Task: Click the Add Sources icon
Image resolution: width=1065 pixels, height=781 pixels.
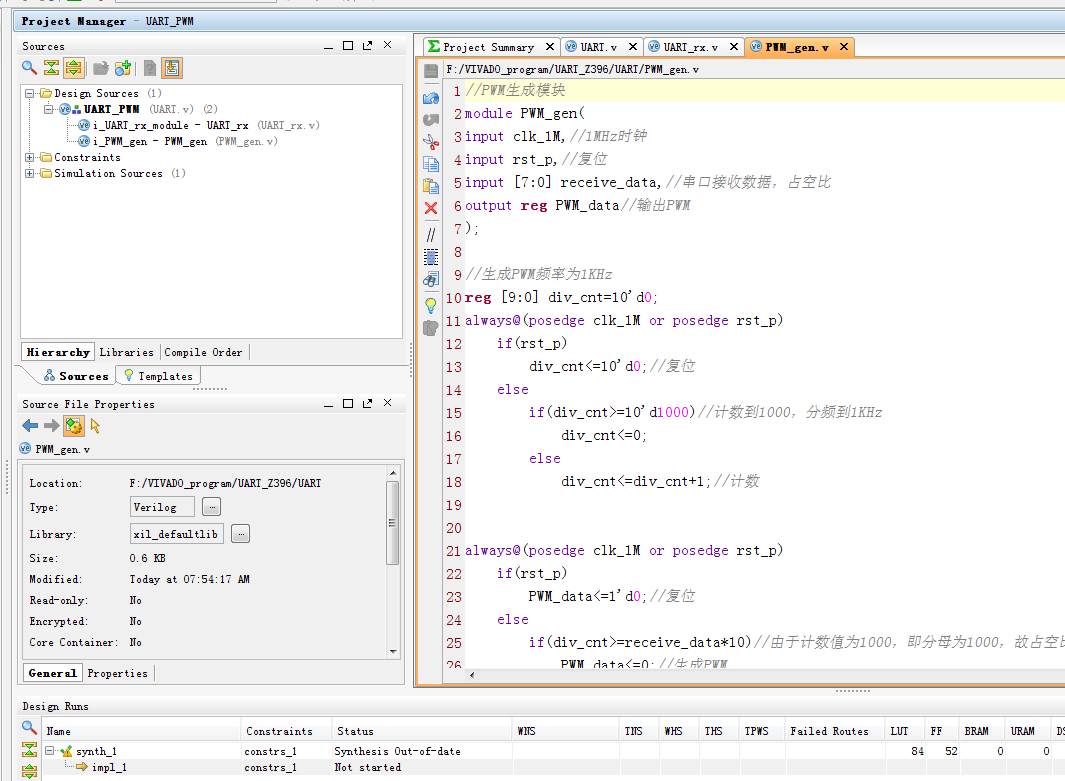Action: (123, 68)
